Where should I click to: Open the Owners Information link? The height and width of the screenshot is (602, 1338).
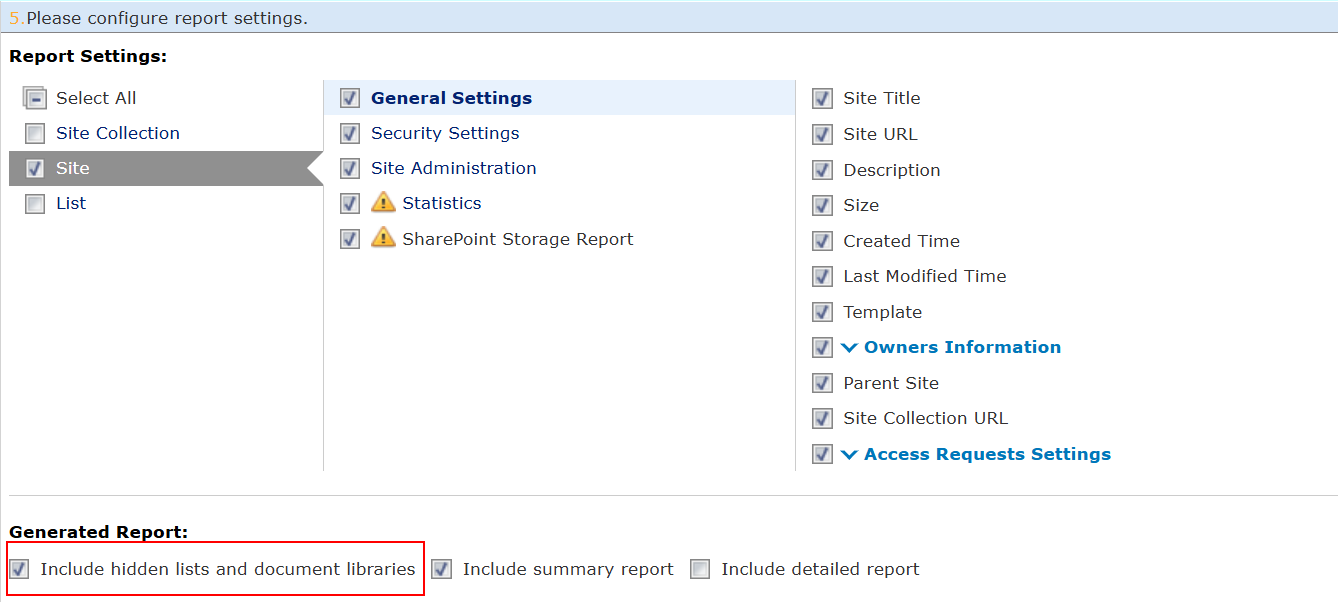click(x=961, y=347)
